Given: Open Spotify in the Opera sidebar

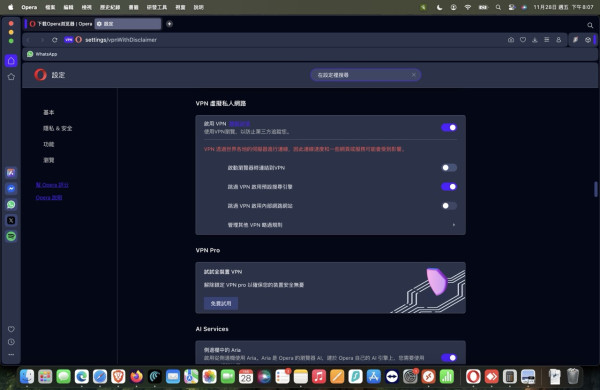Looking at the screenshot, I should pyautogui.click(x=11, y=236).
